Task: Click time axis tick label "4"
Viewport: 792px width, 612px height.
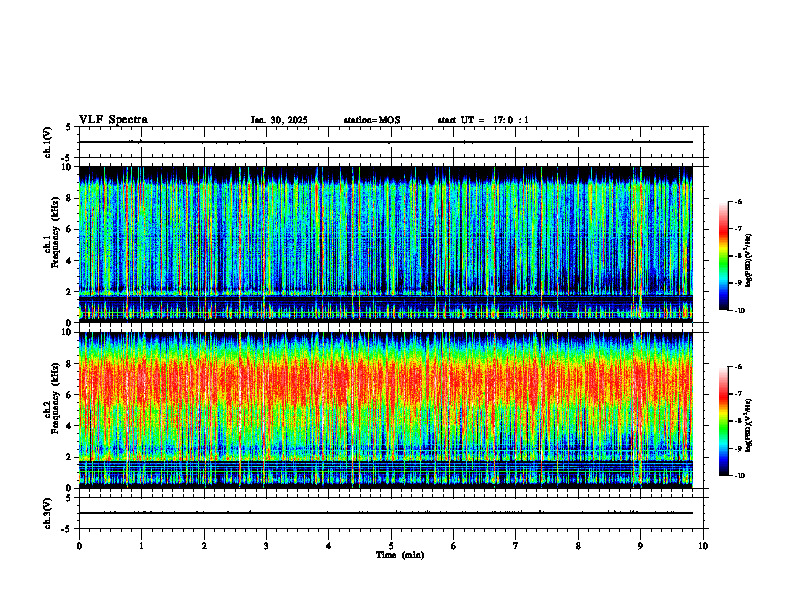Action: [329, 546]
